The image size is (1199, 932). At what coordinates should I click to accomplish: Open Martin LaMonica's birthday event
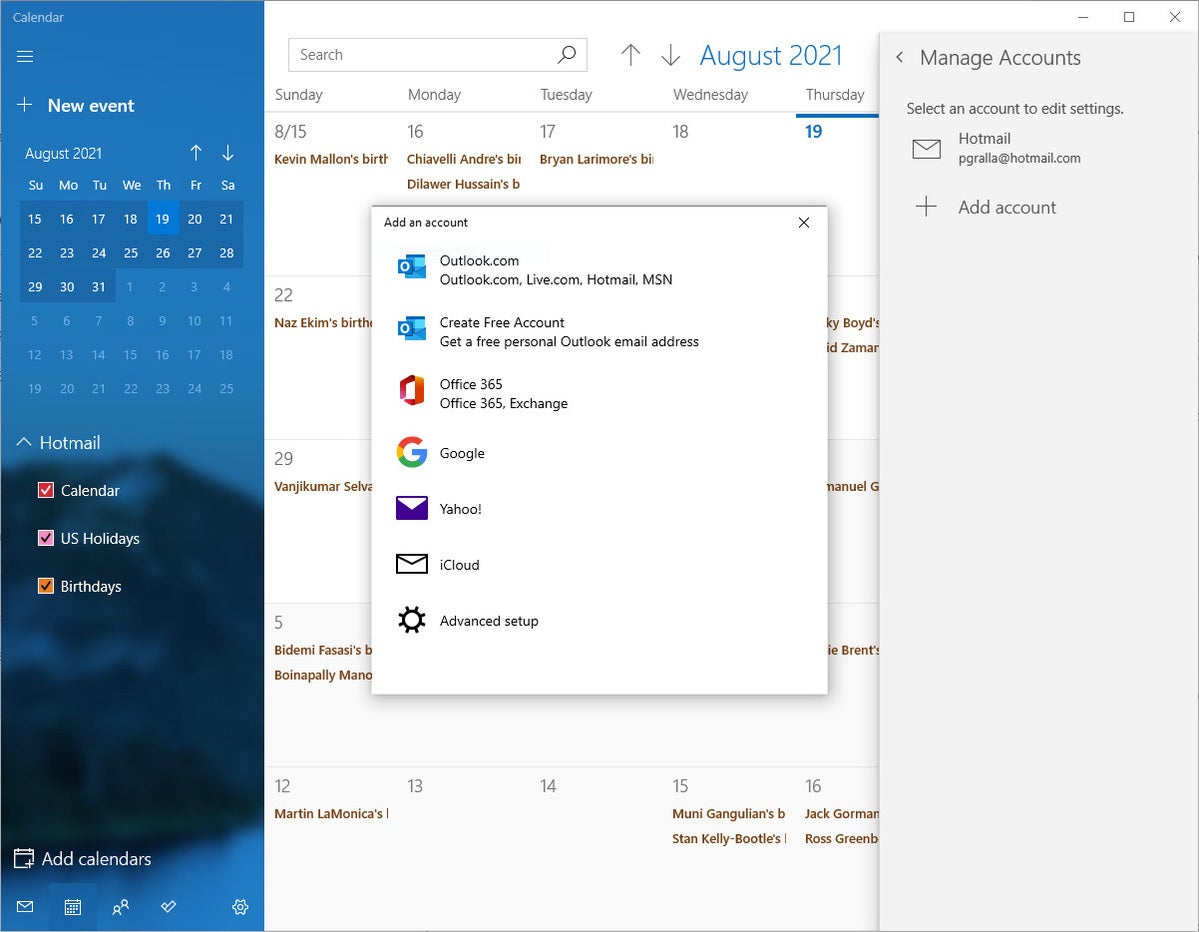(331, 813)
